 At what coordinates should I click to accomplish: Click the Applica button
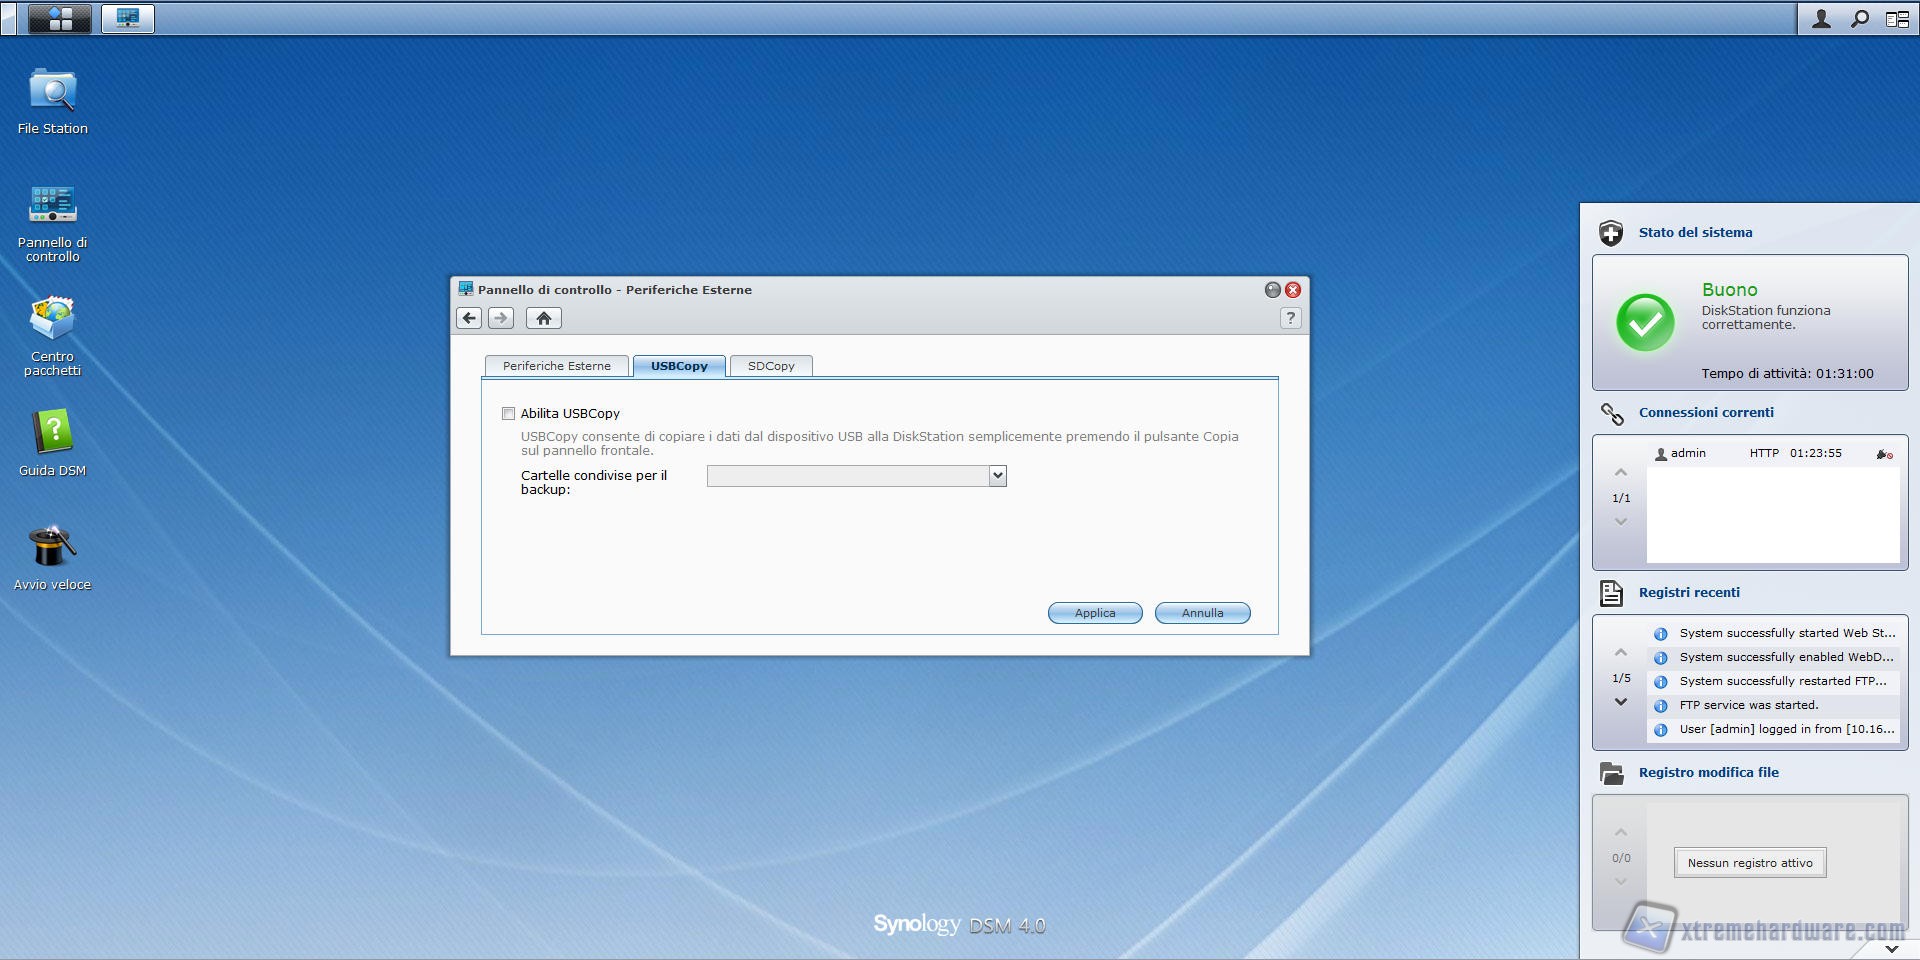click(1095, 613)
